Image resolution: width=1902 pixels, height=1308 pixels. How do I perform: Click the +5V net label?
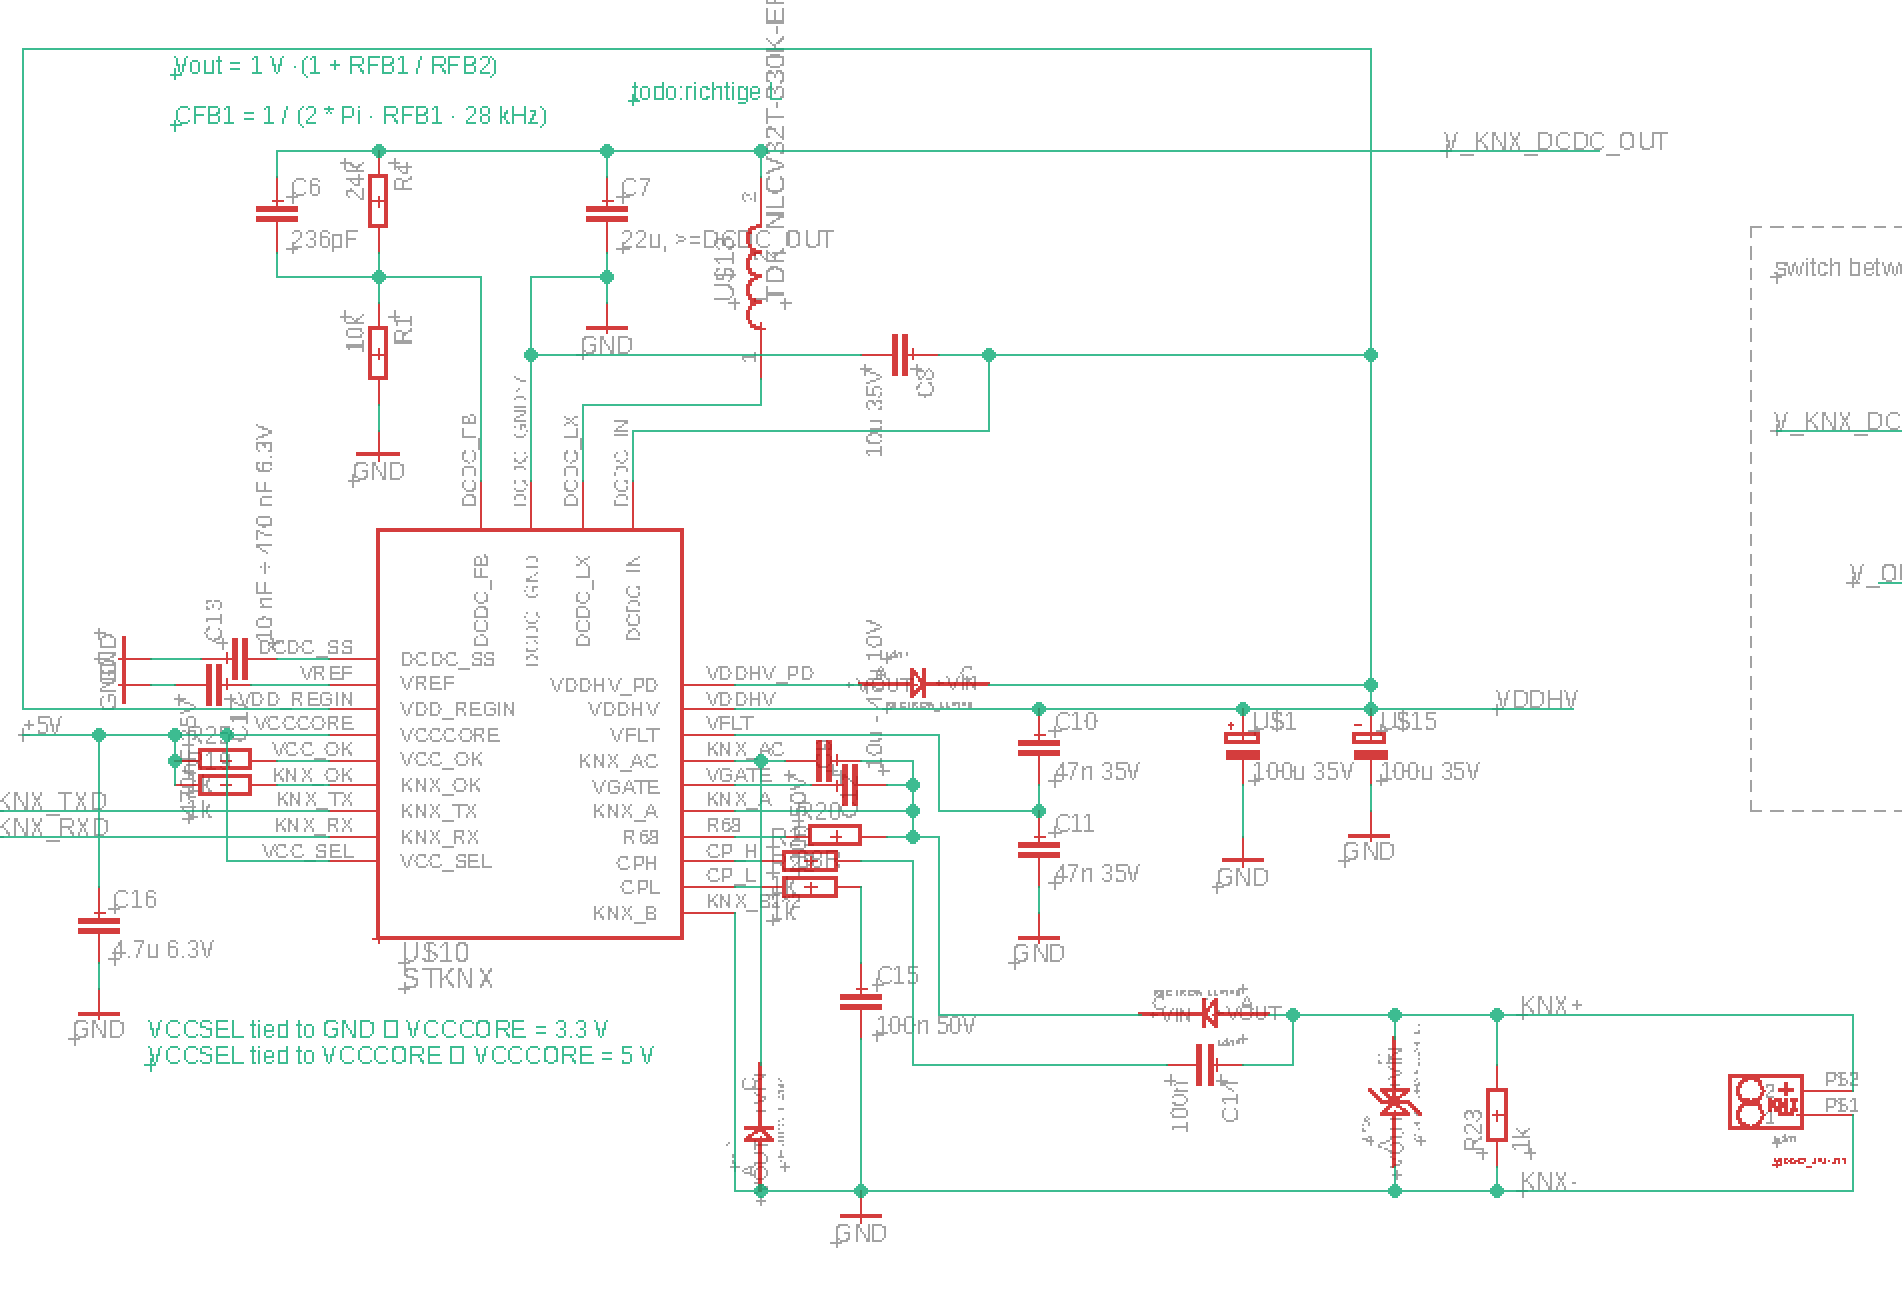(40, 726)
